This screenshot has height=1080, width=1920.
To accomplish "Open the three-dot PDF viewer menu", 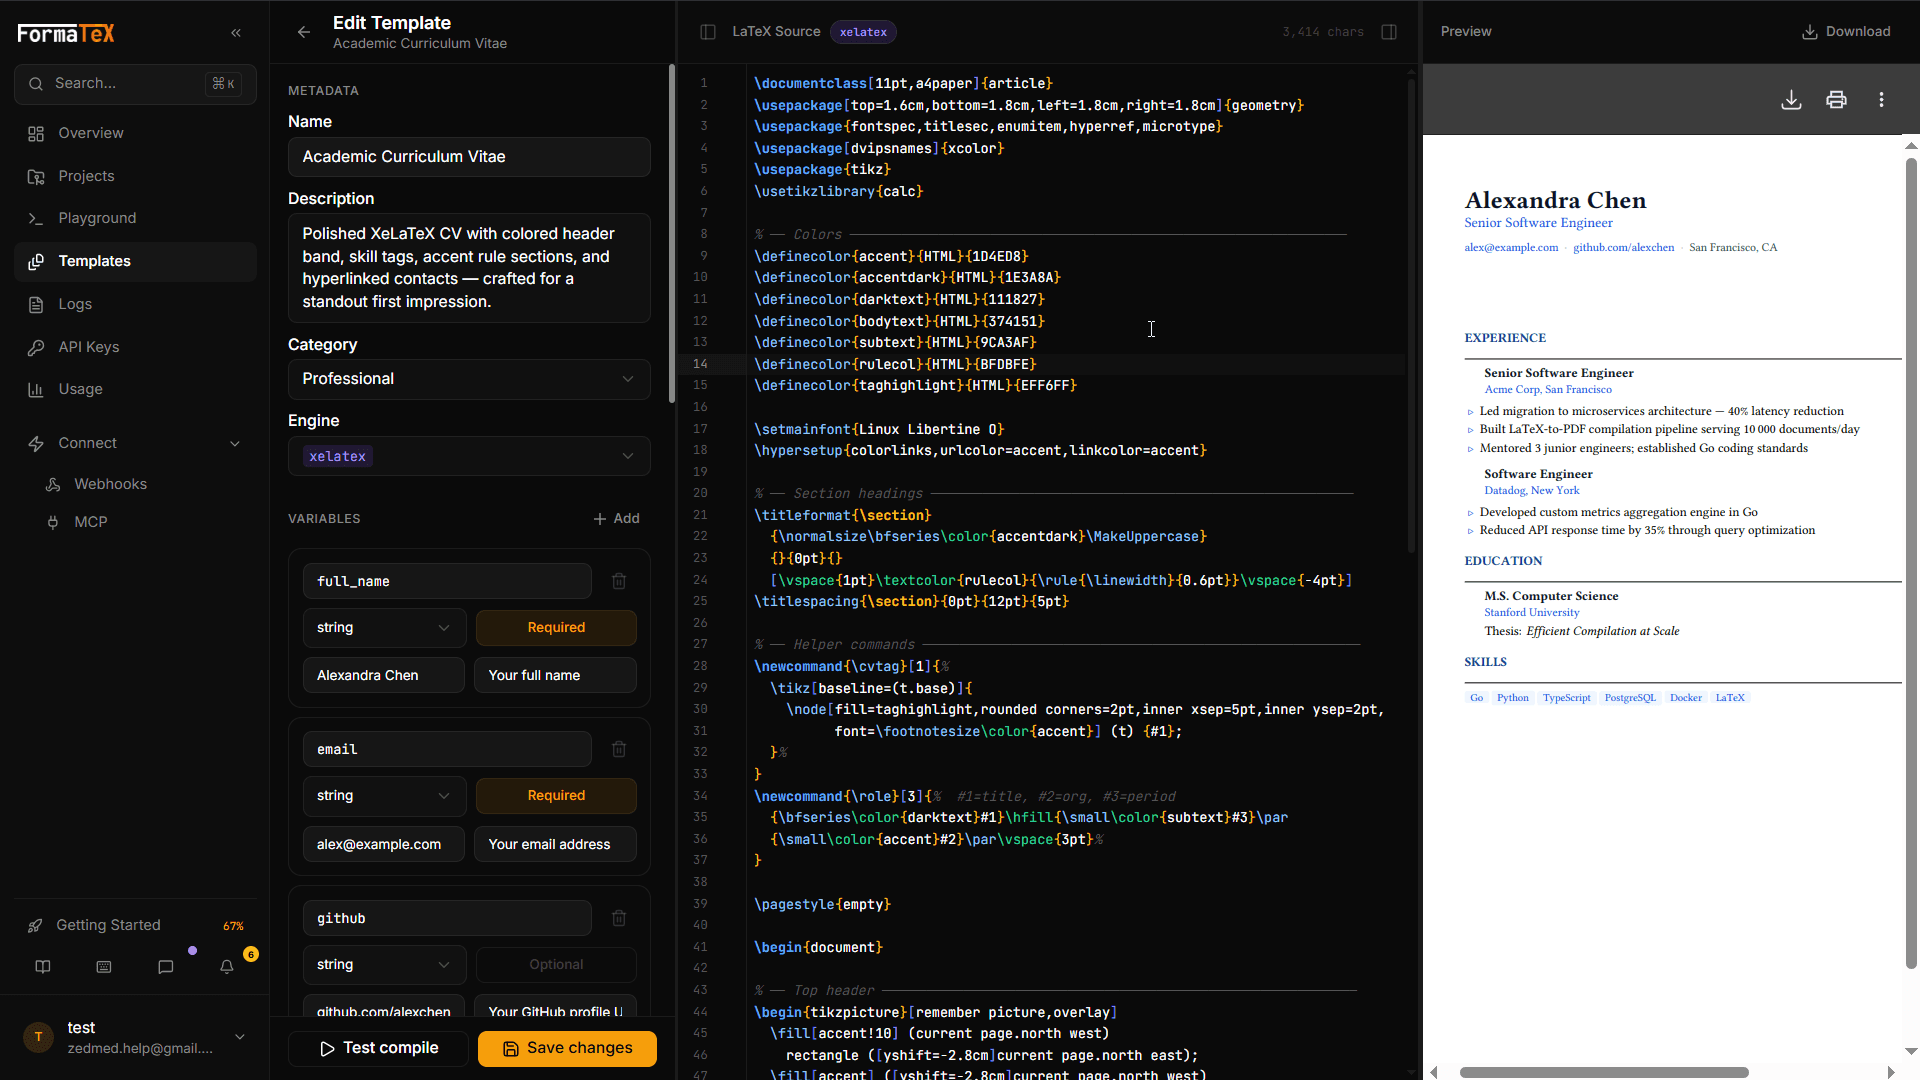I will (1881, 100).
